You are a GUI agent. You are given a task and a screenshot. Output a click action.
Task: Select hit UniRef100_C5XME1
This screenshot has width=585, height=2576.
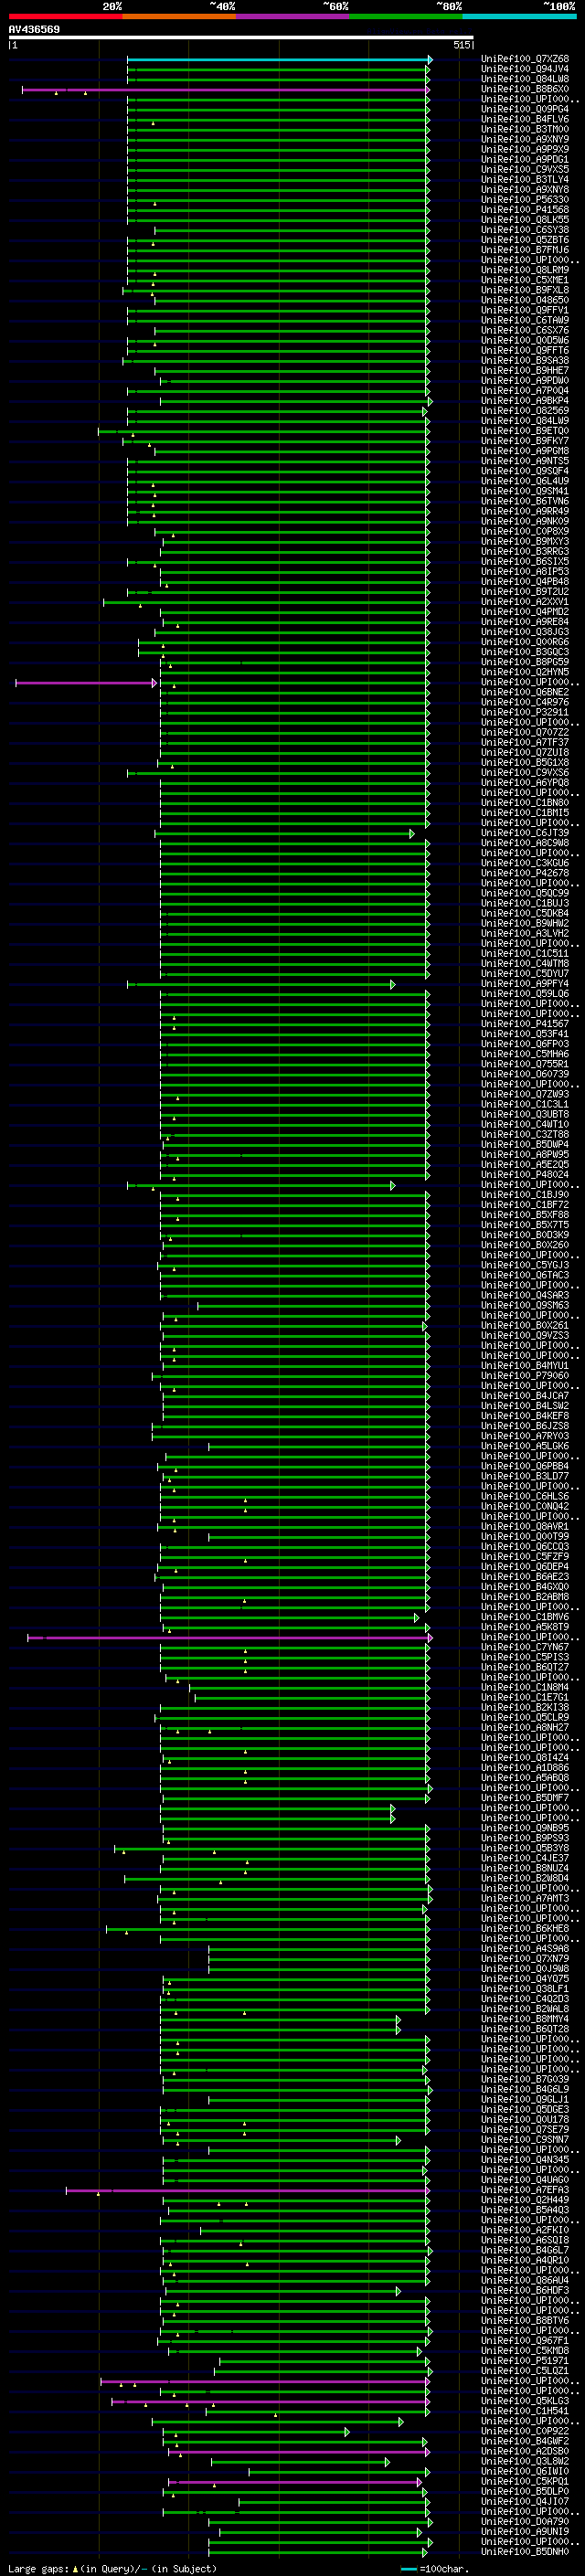coord(525,280)
